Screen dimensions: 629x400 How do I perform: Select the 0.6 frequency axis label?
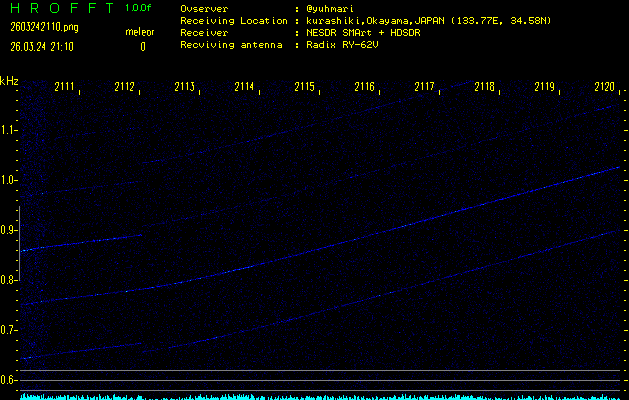point(9,380)
